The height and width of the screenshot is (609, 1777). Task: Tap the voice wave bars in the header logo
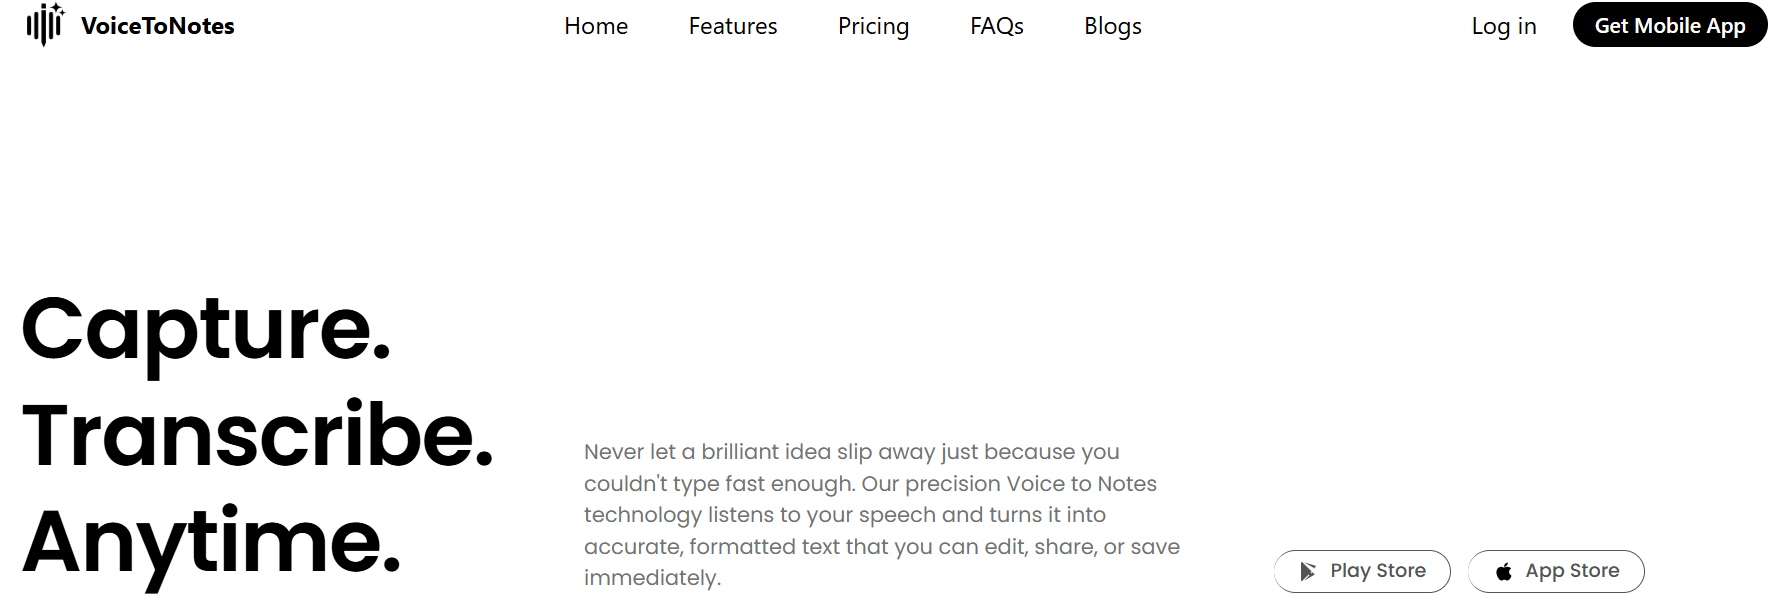(x=44, y=25)
